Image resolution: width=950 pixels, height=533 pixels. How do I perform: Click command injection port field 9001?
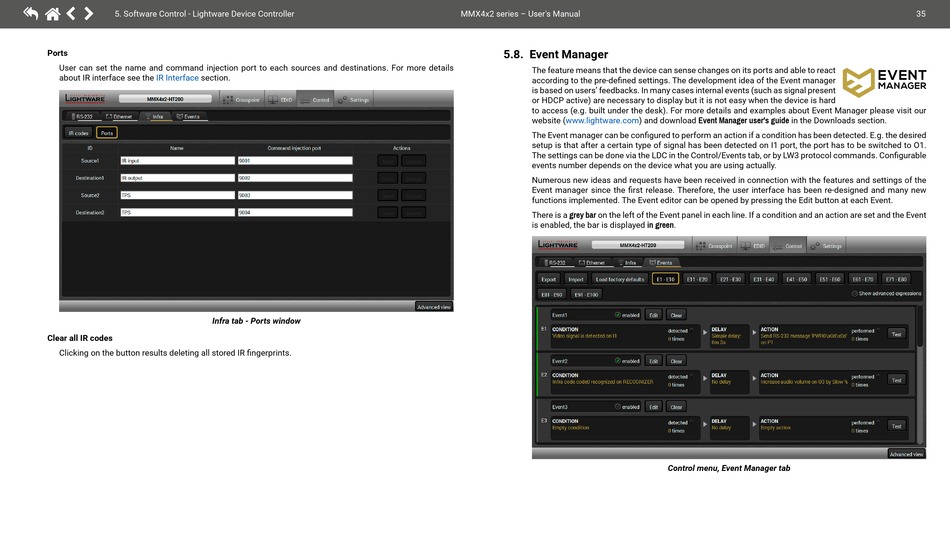[x=294, y=161]
